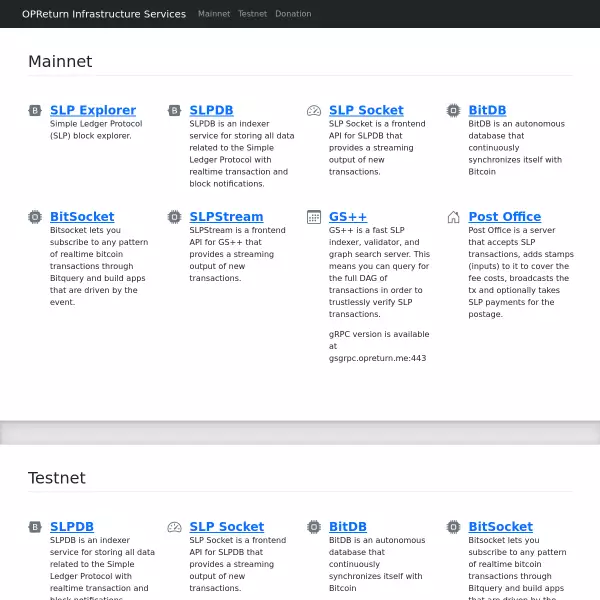
Task: Open the Mainnet nav item
Action: point(214,14)
